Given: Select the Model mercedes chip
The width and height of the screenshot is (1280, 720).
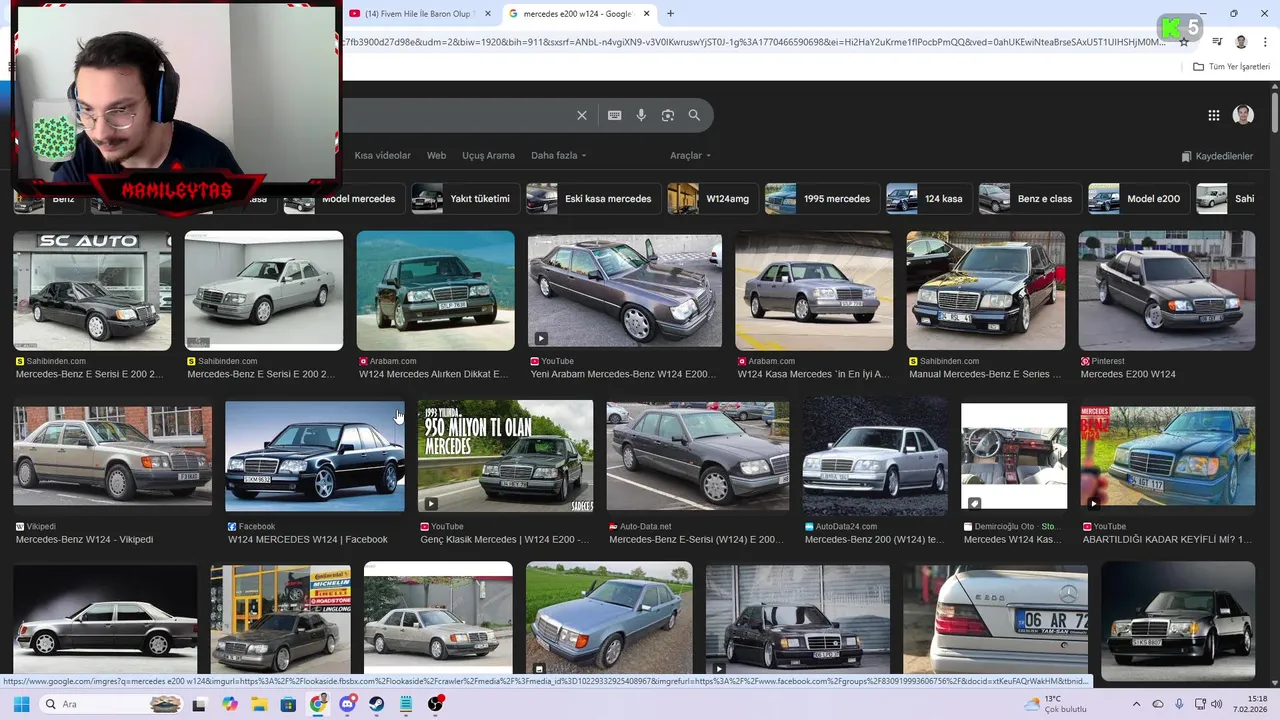Looking at the screenshot, I should pos(343,199).
